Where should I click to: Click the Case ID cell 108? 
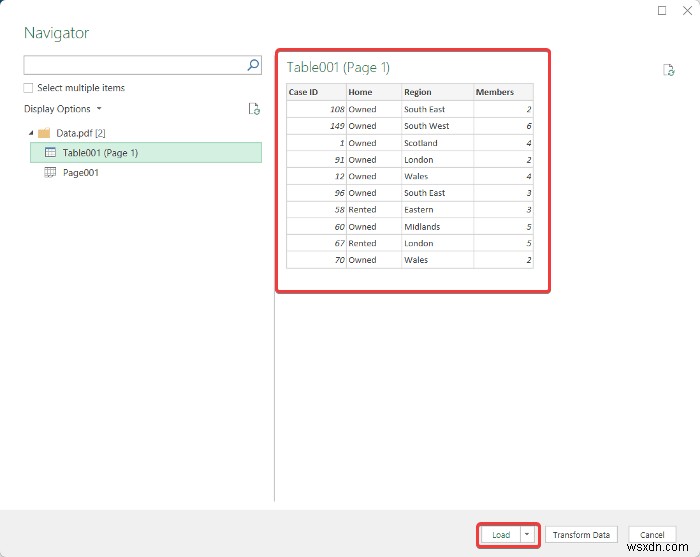(317, 109)
